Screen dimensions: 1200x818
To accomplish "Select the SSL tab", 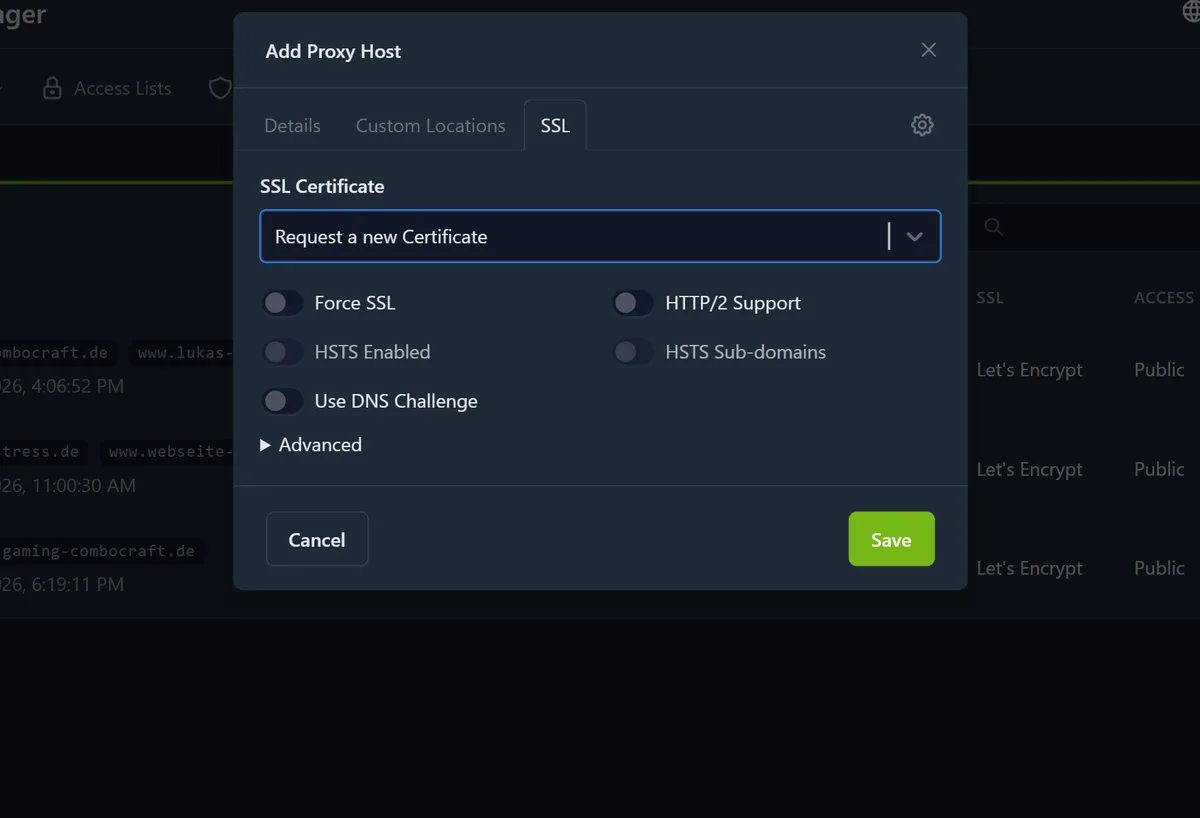I will (555, 126).
